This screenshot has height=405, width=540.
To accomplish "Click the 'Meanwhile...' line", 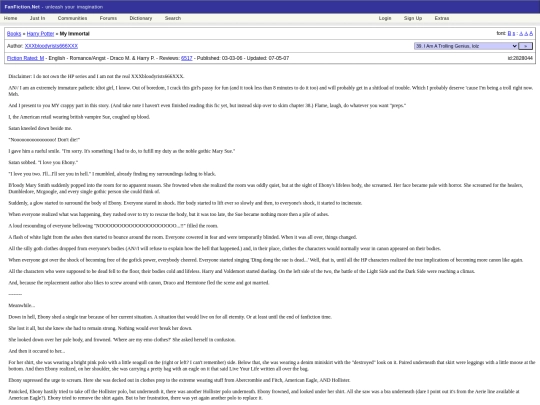I will pos(22,305).
